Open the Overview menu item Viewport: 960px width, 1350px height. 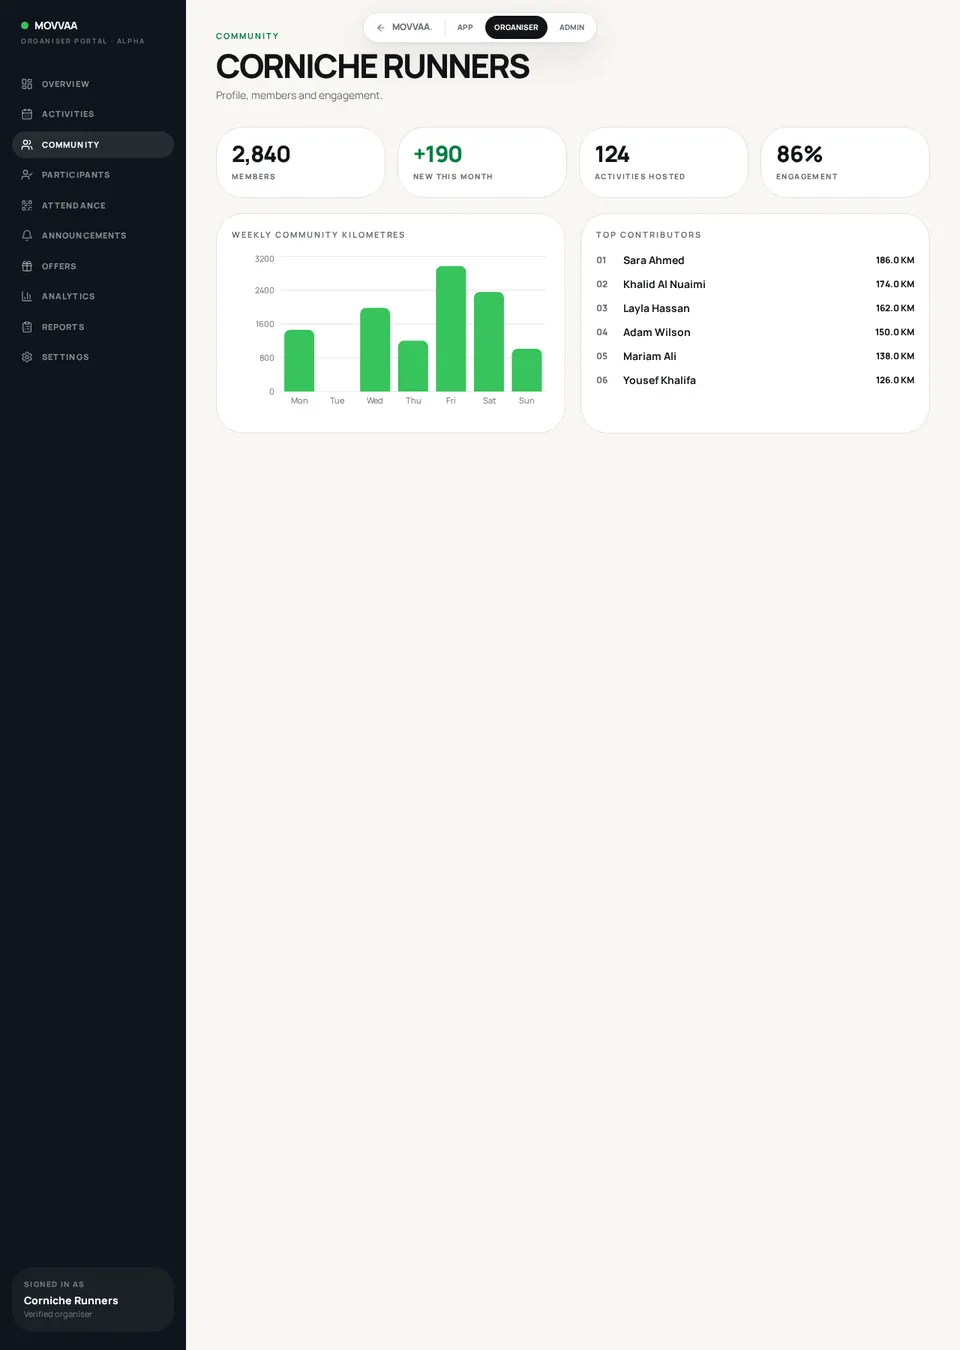pos(93,84)
